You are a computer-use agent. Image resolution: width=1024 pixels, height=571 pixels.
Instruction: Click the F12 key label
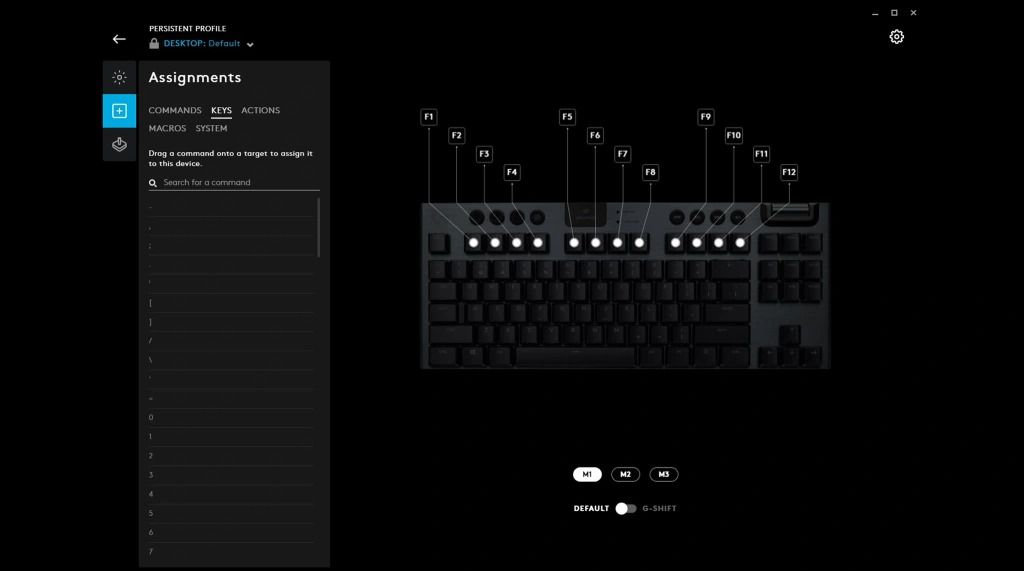(789, 172)
